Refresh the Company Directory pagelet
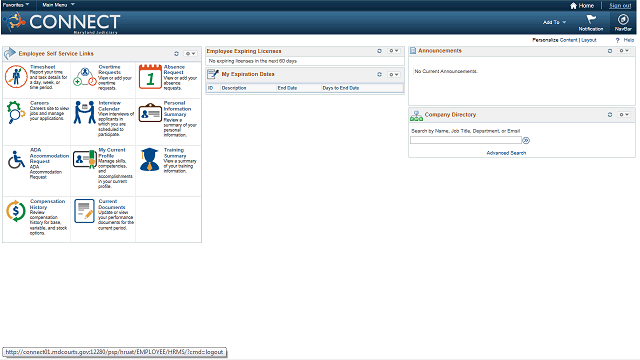This screenshot has height=360, width=640. click(x=610, y=115)
